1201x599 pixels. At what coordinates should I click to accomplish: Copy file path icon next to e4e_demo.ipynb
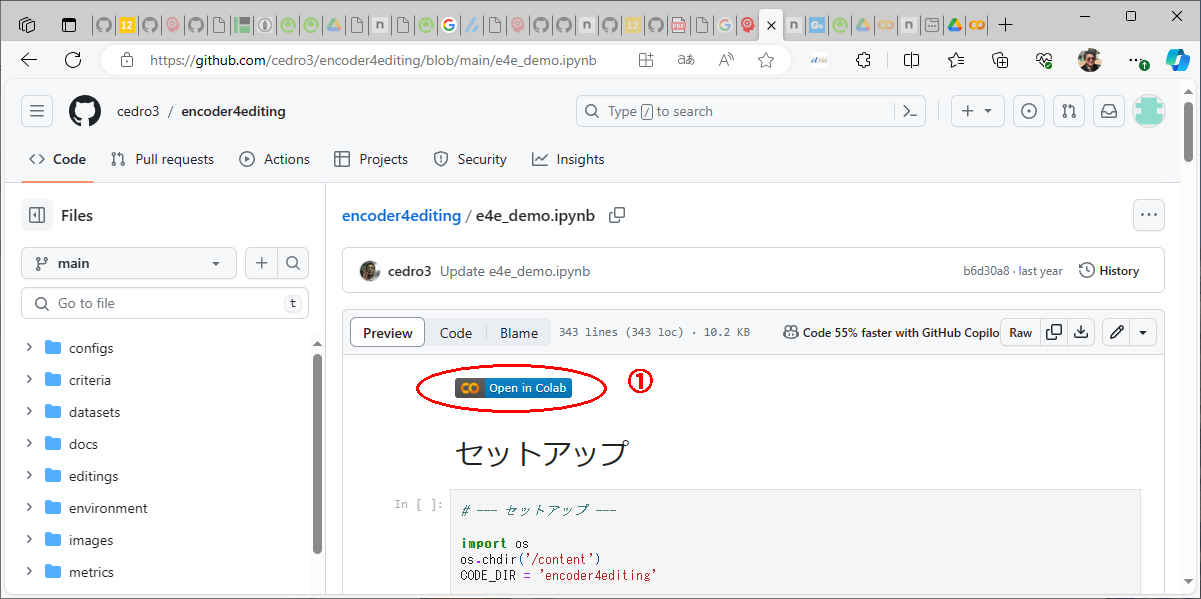(617, 215)
